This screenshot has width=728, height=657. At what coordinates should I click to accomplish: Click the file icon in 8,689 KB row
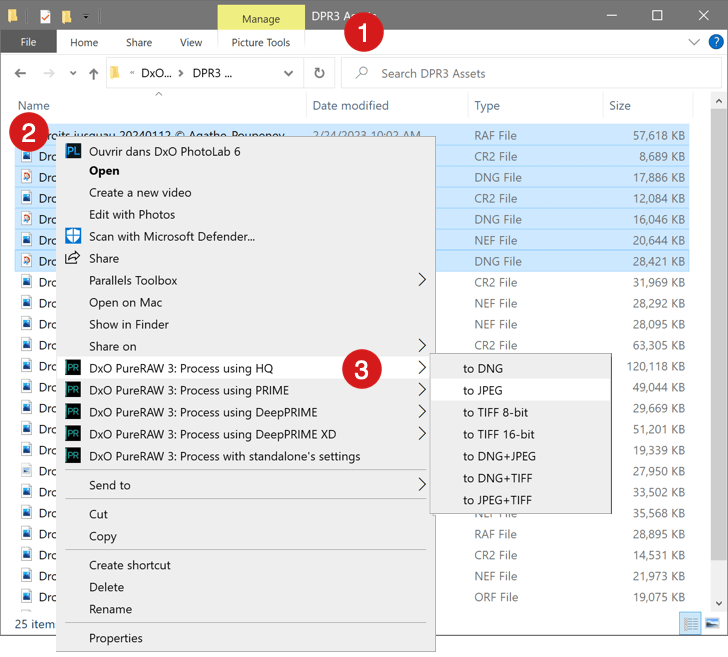pyautogui.click(x=27, y=156)
